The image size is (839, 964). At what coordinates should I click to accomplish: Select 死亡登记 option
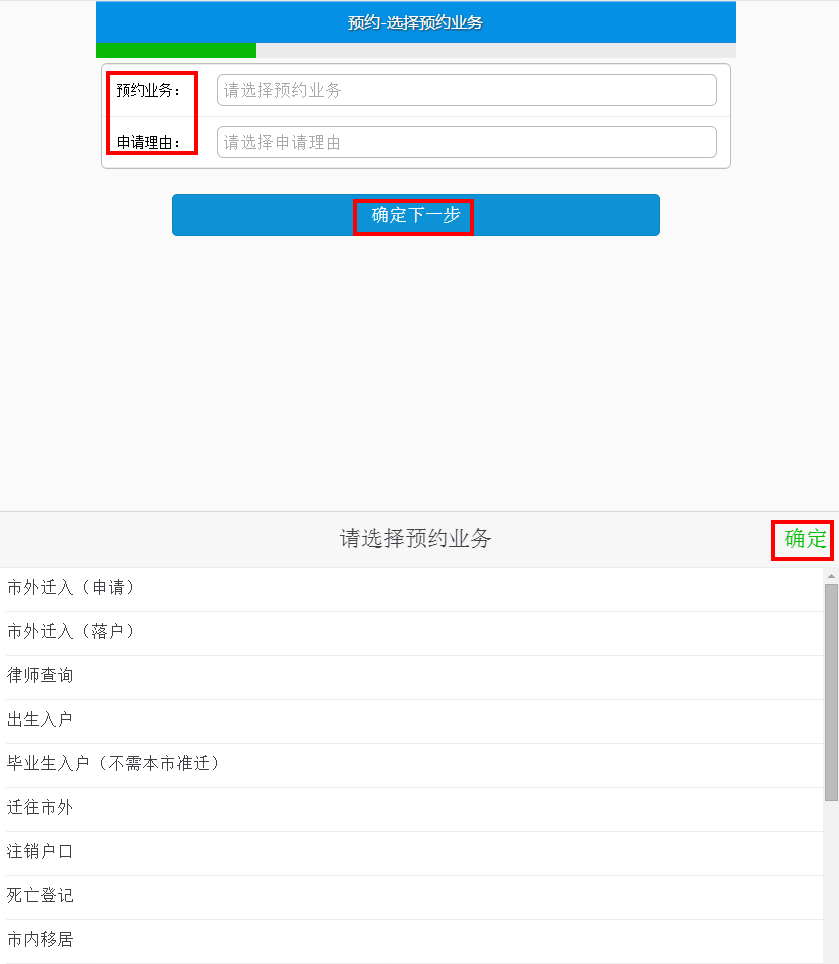coord(41,896)
